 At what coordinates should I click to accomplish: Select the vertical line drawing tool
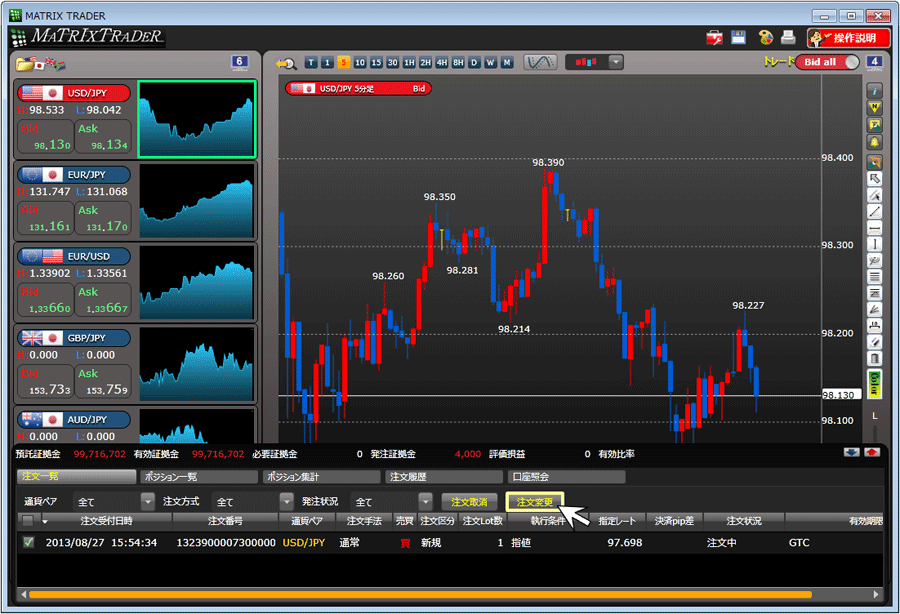(874, 244)
